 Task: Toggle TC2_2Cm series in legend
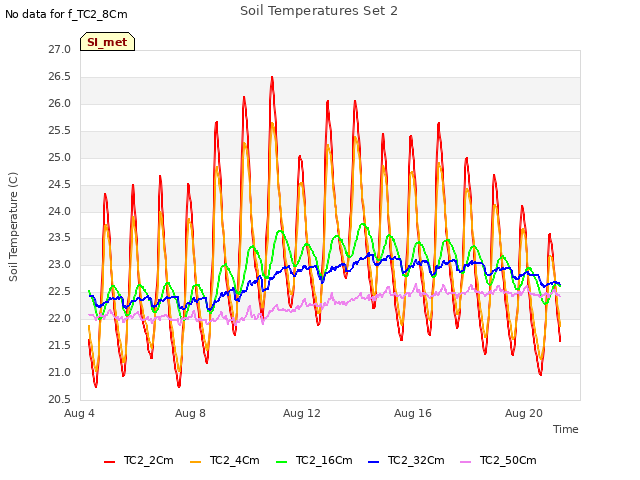tap(139, 460)
